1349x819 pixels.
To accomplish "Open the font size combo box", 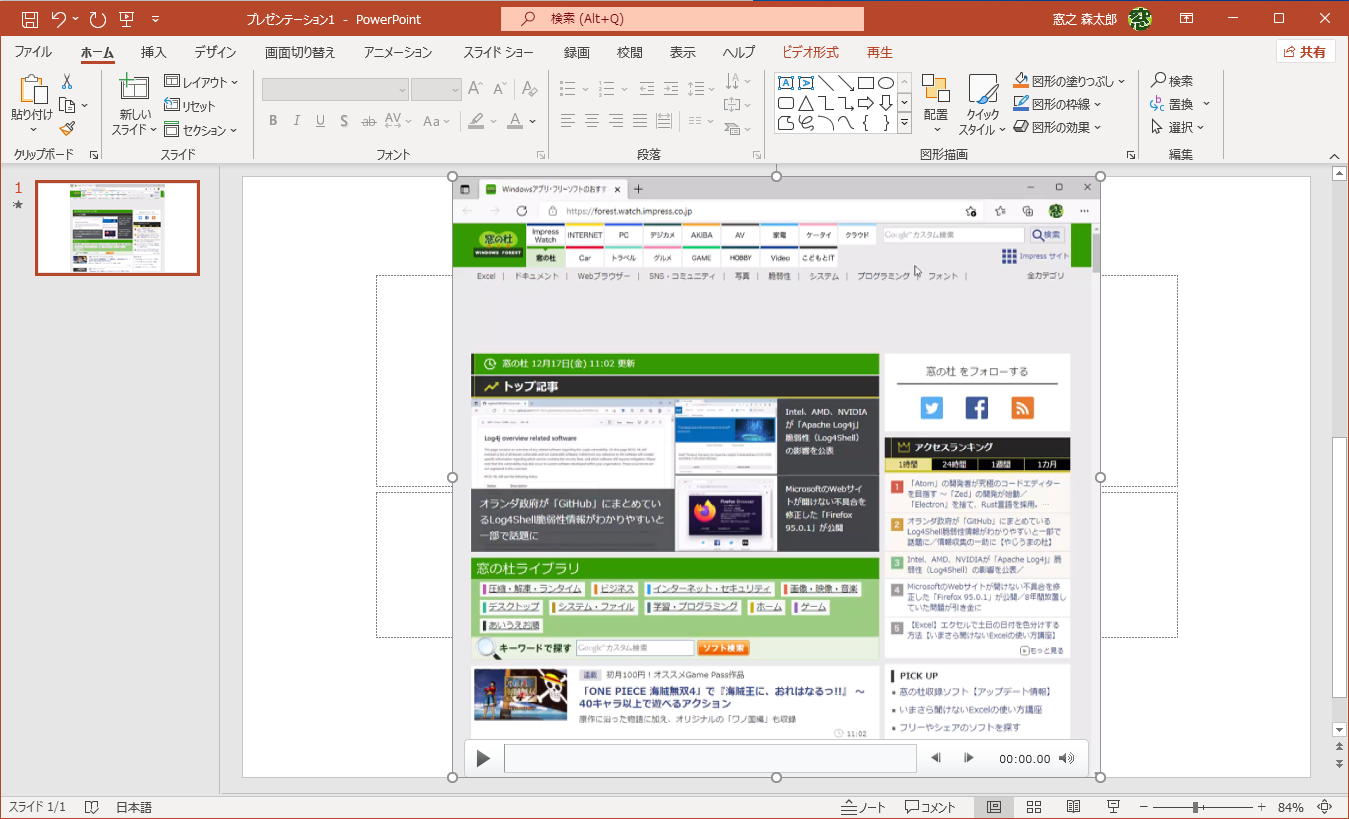I will pos(436,89).
